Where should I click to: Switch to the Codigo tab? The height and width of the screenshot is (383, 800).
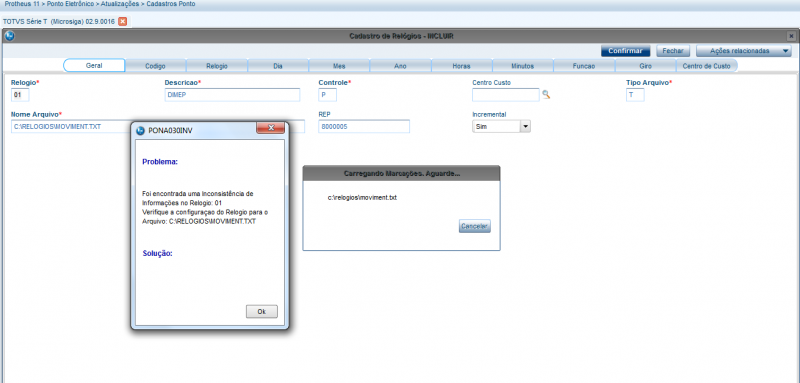(x=155, y=66)
